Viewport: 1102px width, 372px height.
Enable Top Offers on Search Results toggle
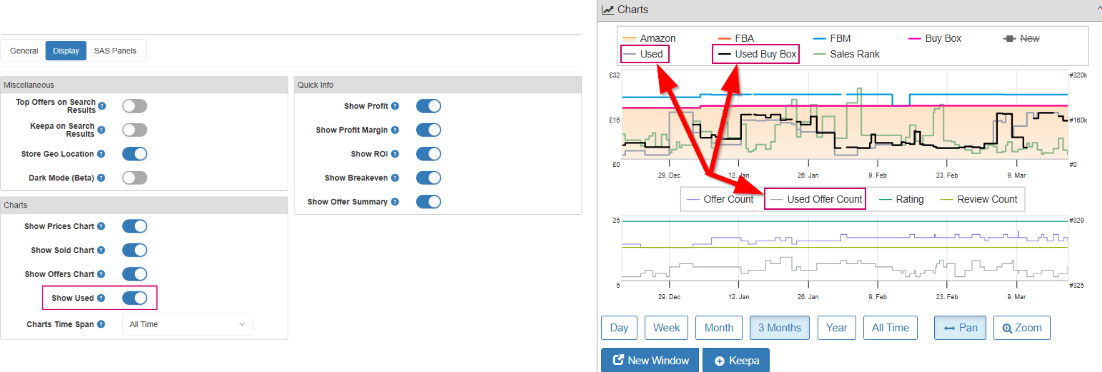point(134,106)
